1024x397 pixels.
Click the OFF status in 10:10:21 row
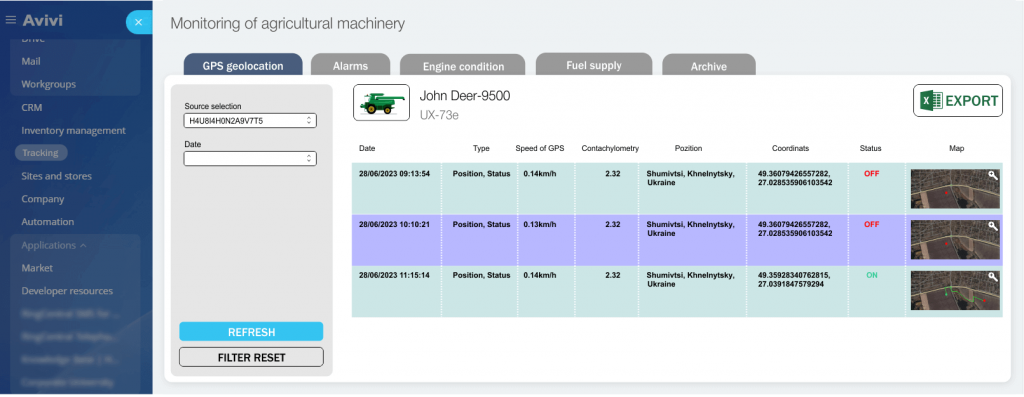872,225
